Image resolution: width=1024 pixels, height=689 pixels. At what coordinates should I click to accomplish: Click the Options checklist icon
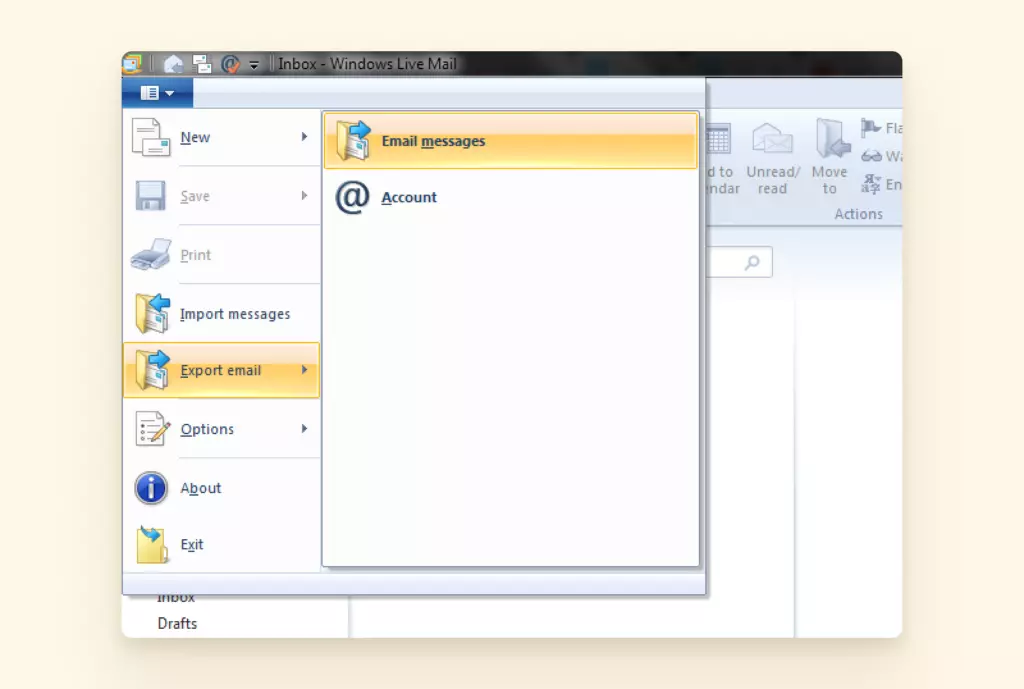152,428
